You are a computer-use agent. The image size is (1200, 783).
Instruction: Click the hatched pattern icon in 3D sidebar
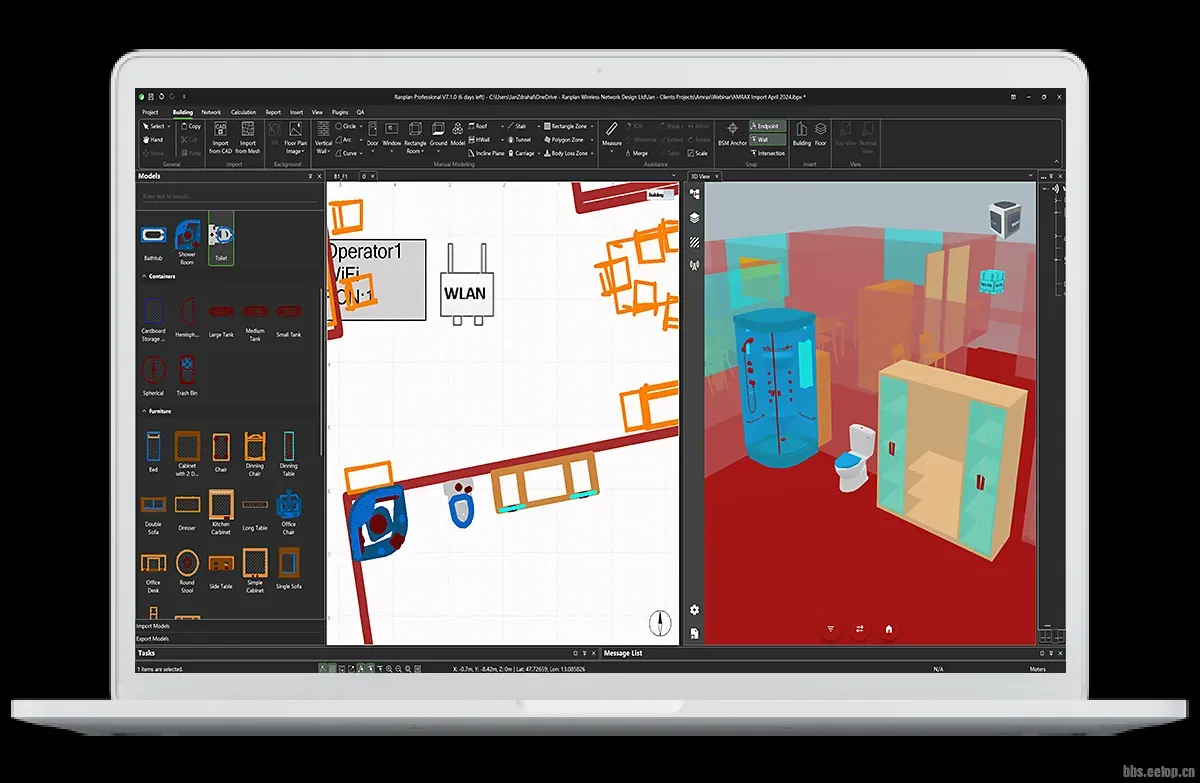coord(695,242)
